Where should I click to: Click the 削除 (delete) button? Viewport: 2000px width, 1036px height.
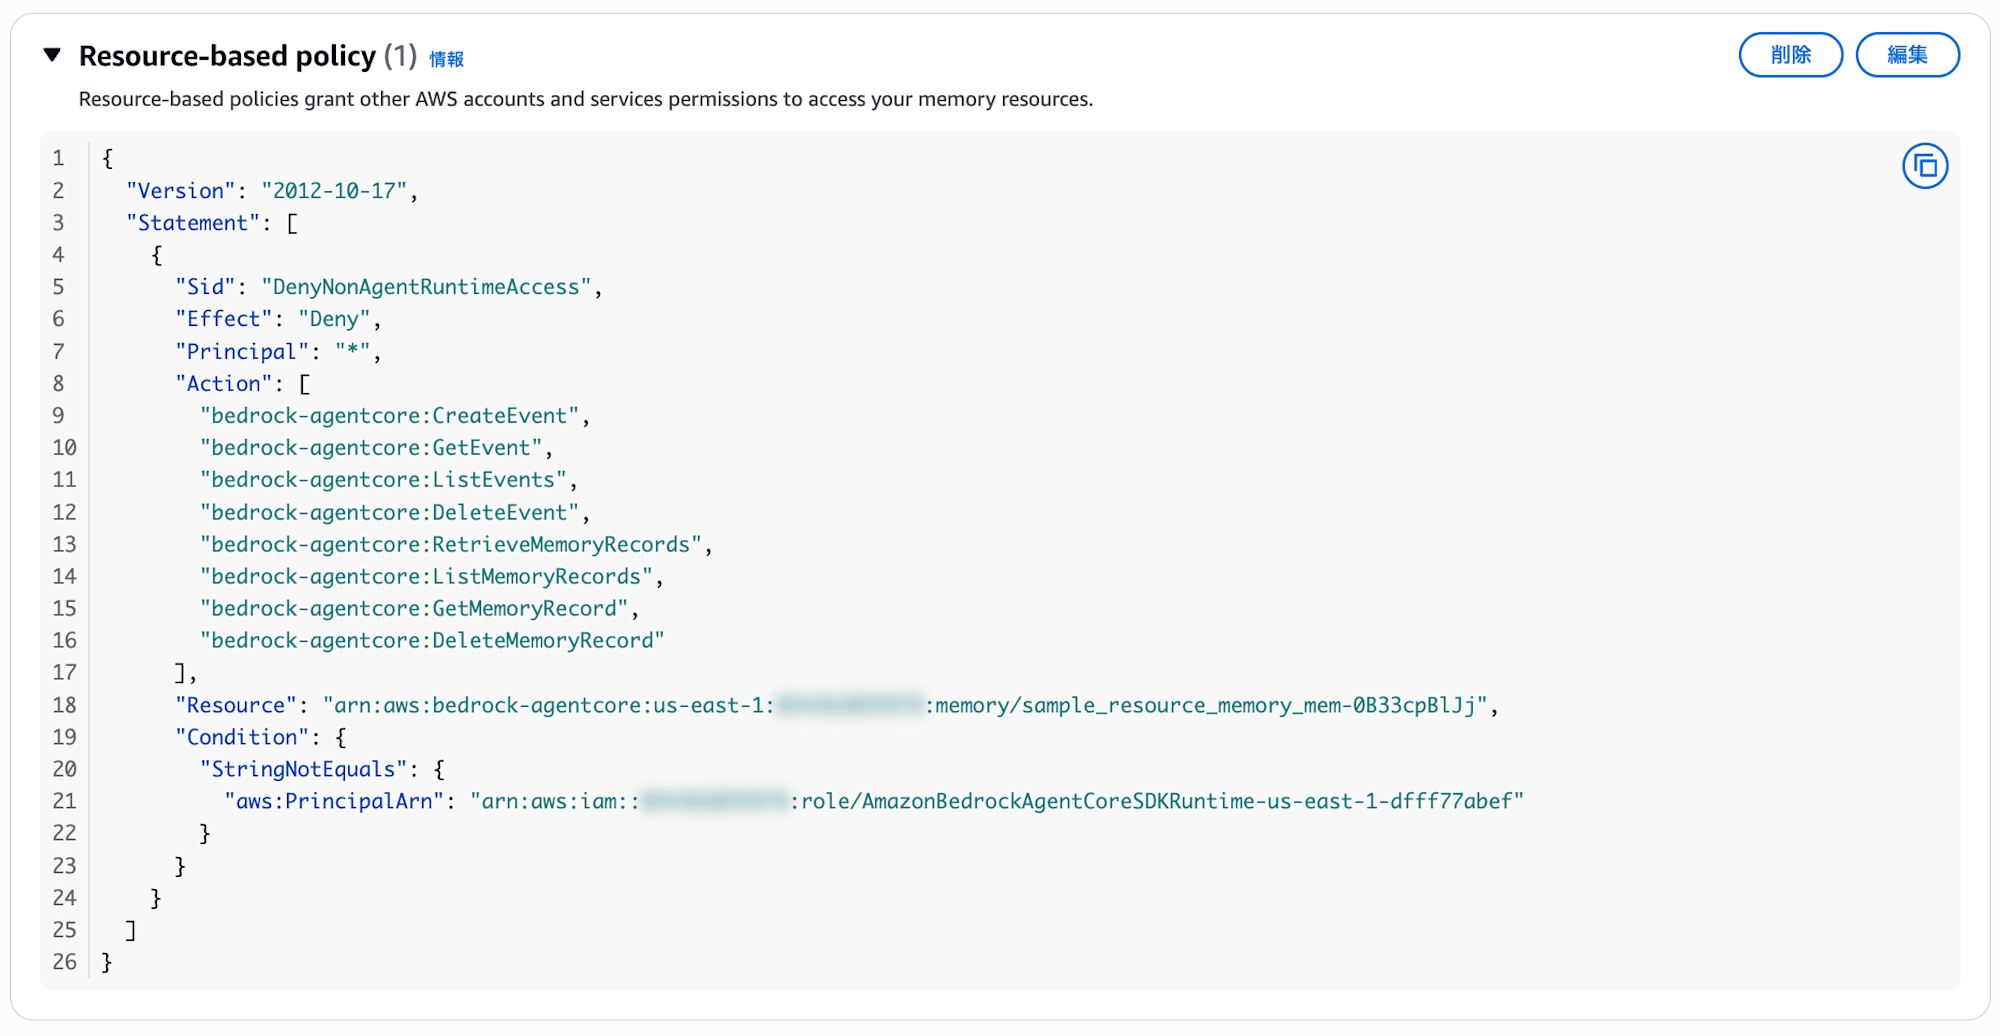coord(1790,55)
